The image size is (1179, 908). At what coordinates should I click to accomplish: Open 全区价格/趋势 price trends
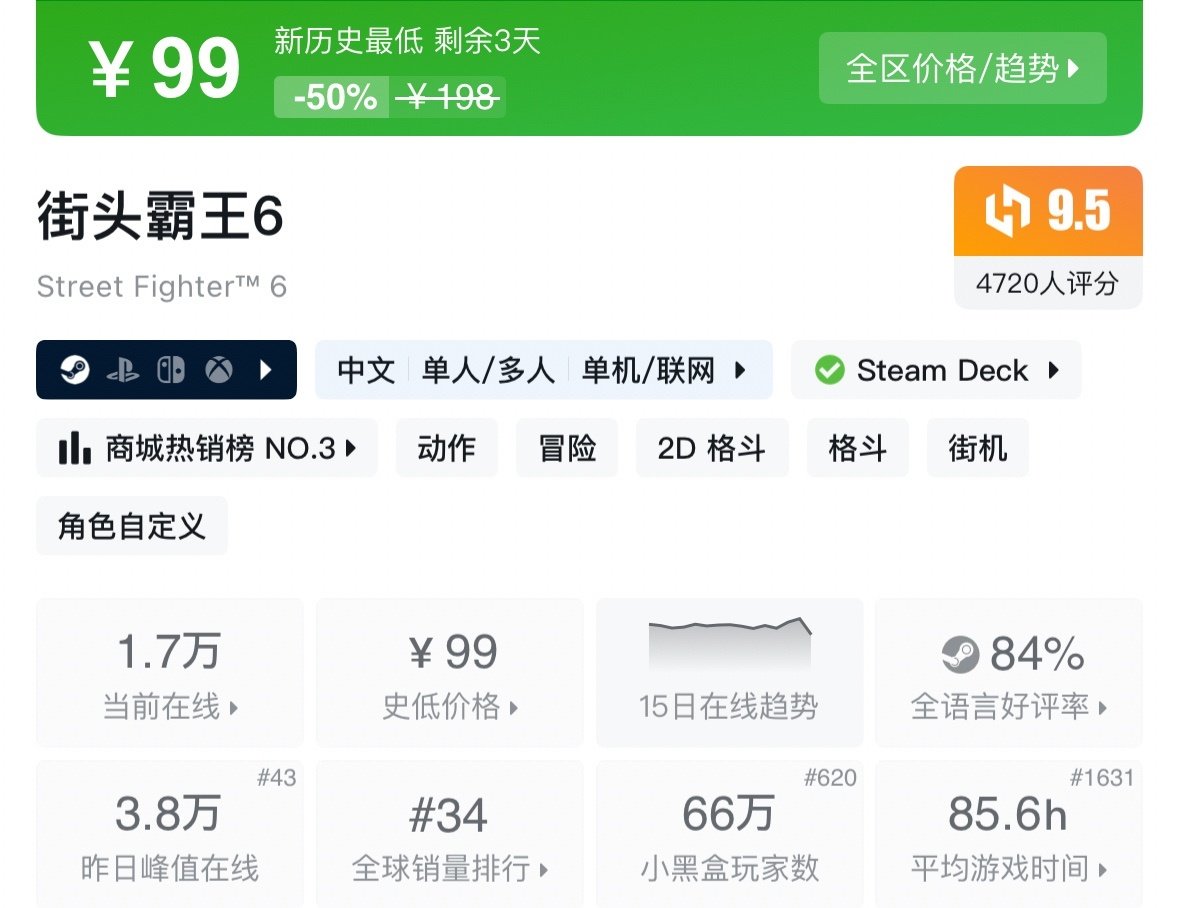(962, 68)
